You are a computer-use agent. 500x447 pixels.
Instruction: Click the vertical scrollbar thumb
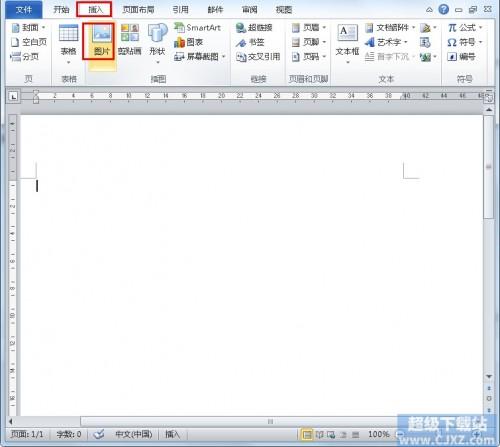[489, 167]
